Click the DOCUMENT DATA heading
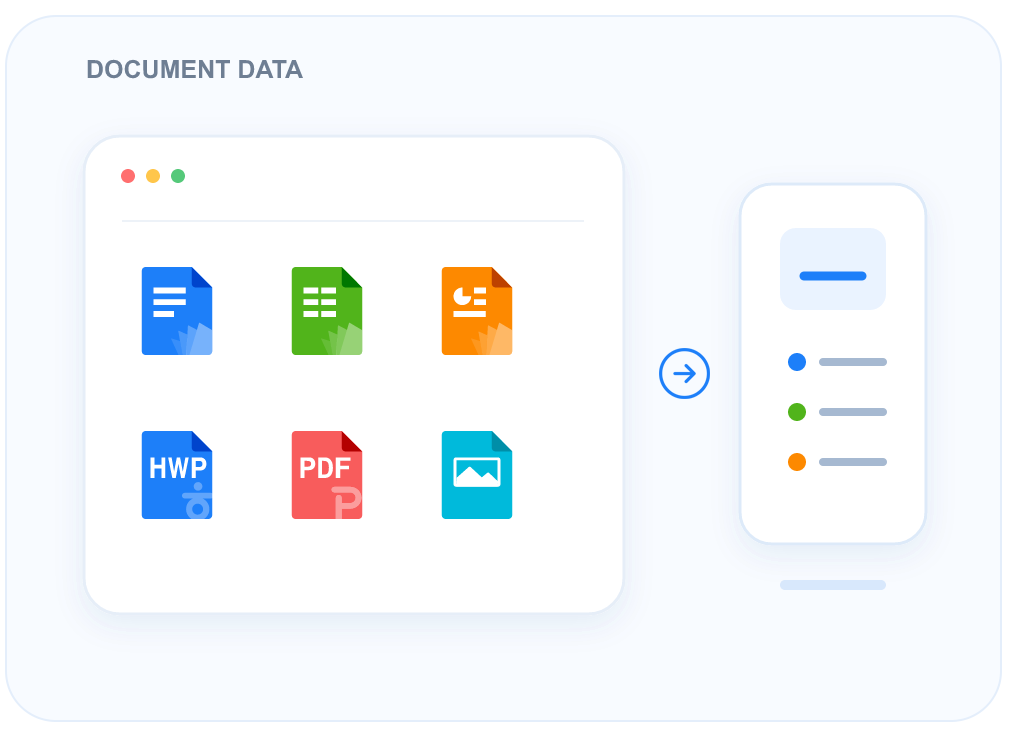This screenshot has height=730, width=1010. (195, 70)
